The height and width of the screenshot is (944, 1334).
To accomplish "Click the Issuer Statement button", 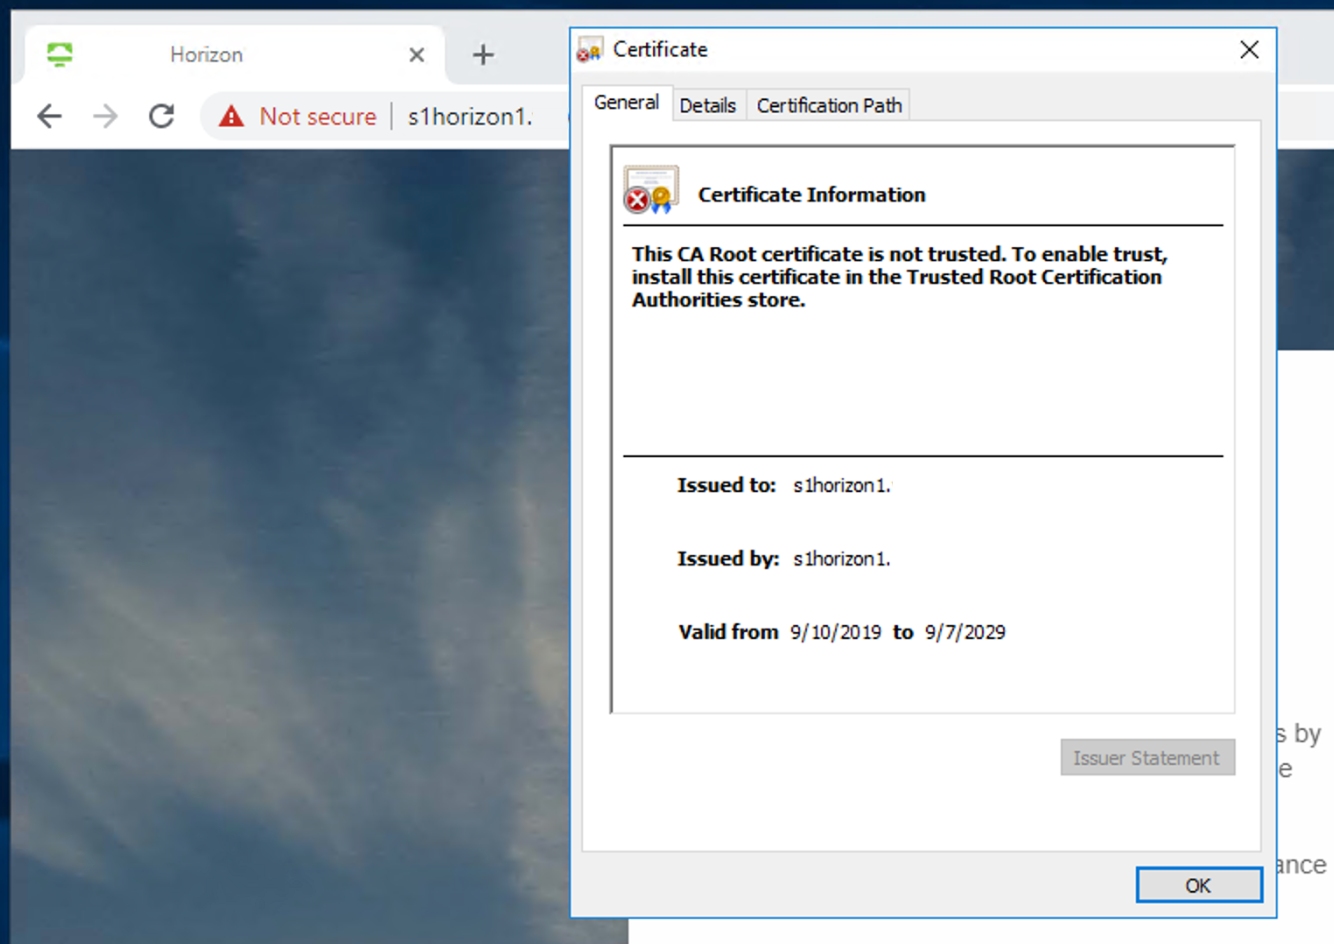I will pyautogui.click(x=1147, y=757).
